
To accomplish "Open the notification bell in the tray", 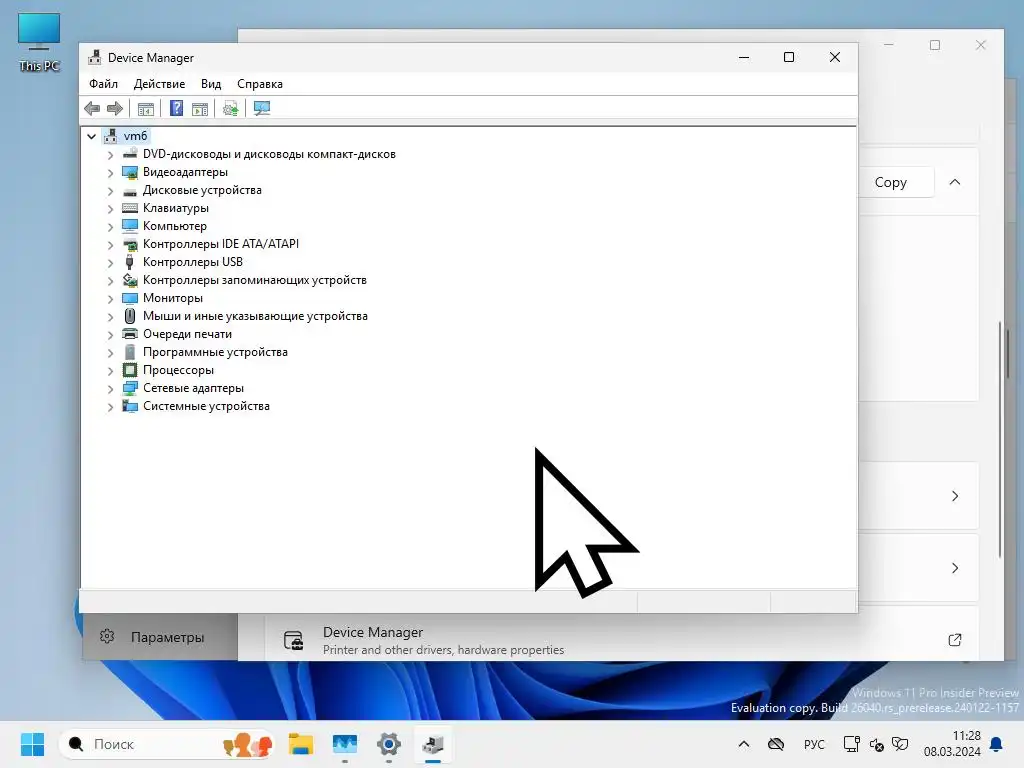I will [997, 744].
